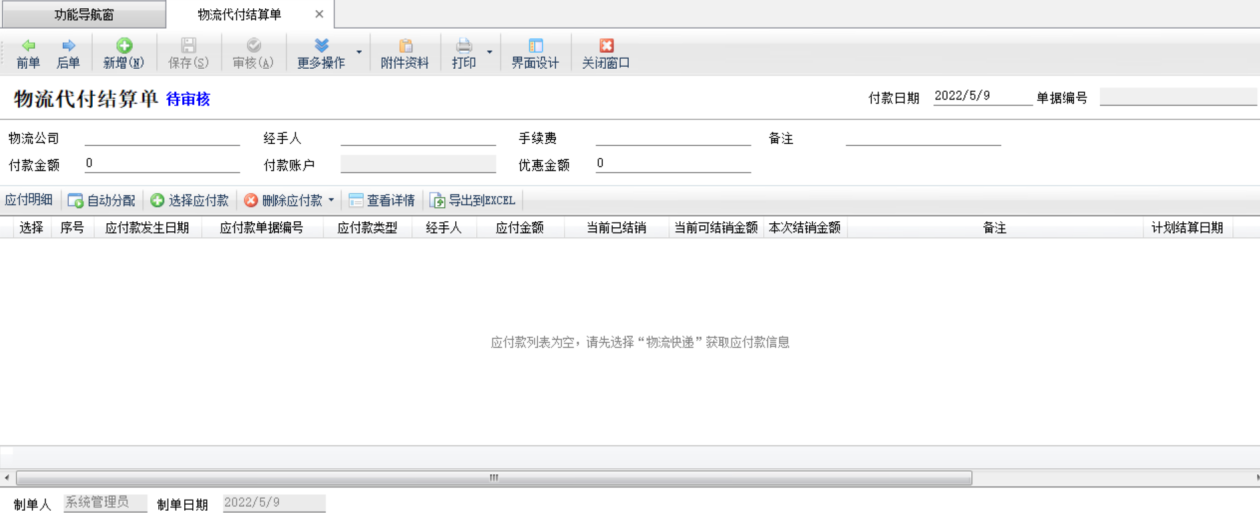1260x529 pixels.
Task: Go to the previous document (前单)
Action: [x=28, y=54]
